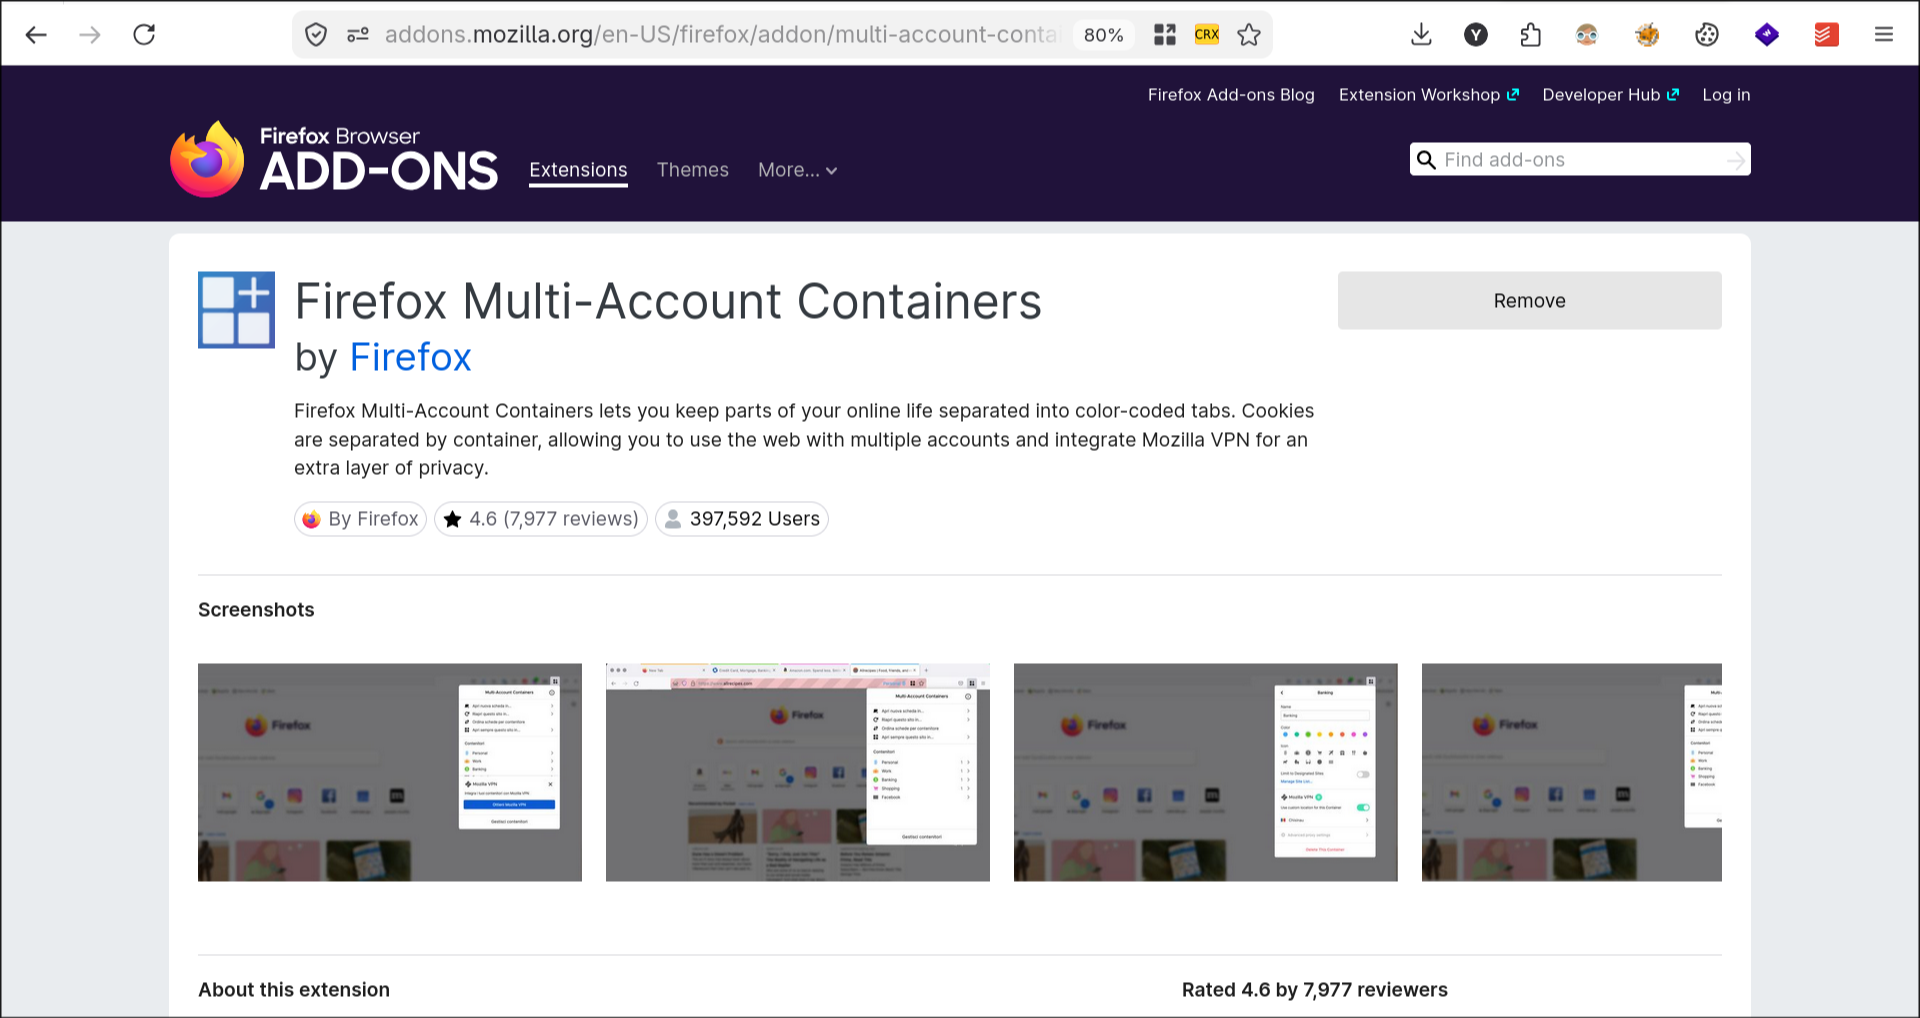Open the fourth partially visible screenshot
1920x1018 pixels.
1572,772
